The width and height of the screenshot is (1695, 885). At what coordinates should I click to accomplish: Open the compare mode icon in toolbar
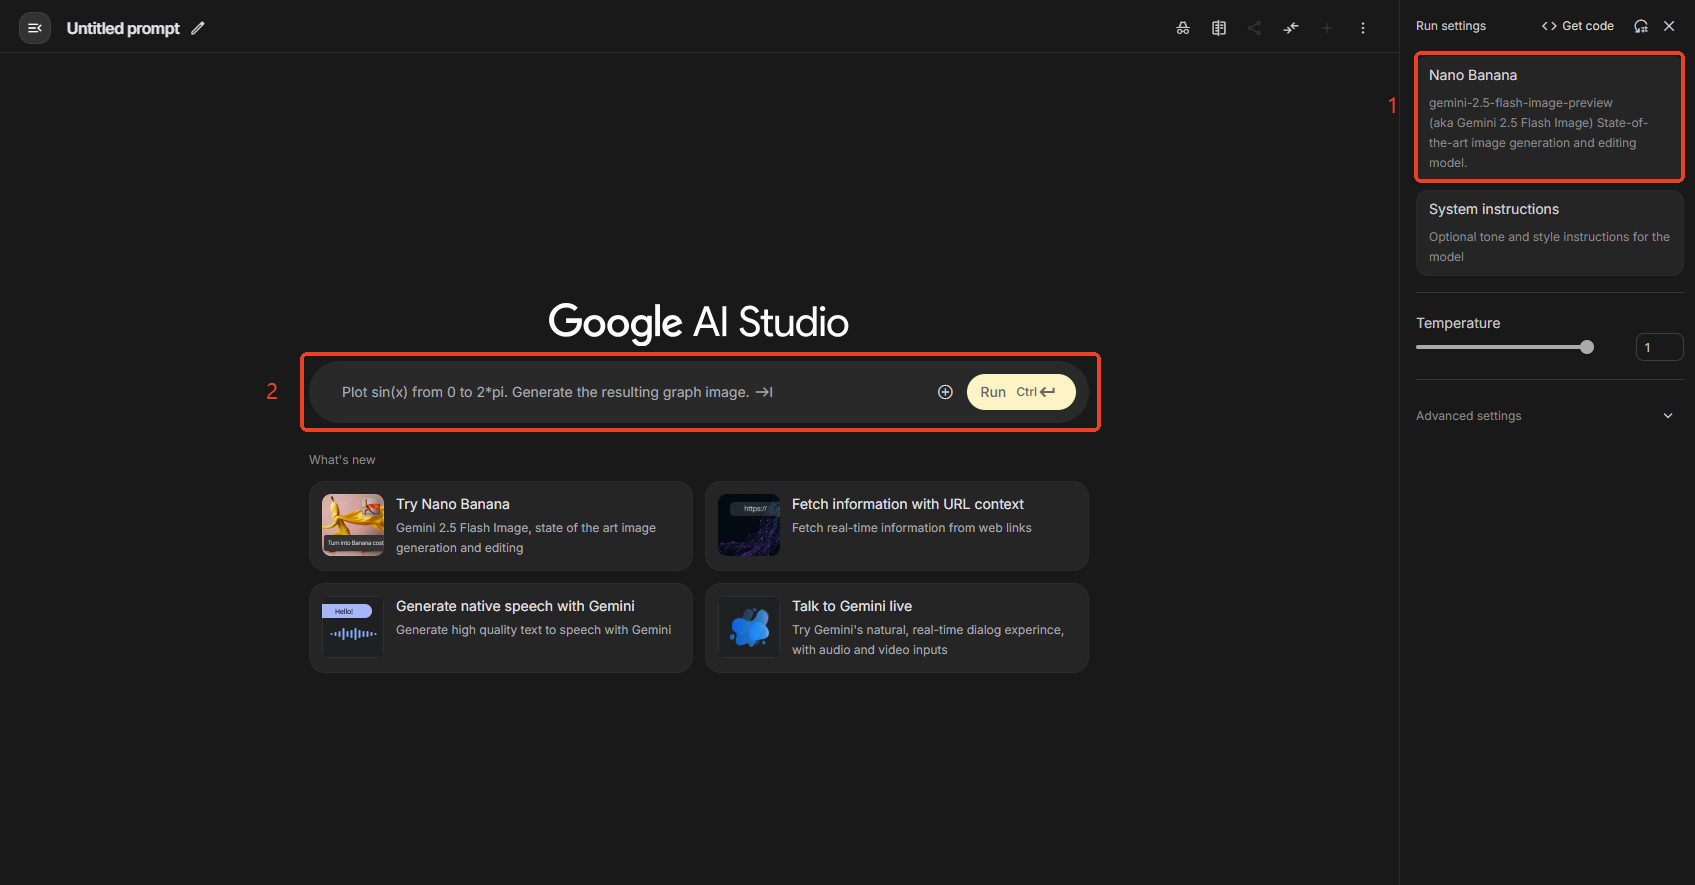pyautogui.click(x=1219, y=28)
